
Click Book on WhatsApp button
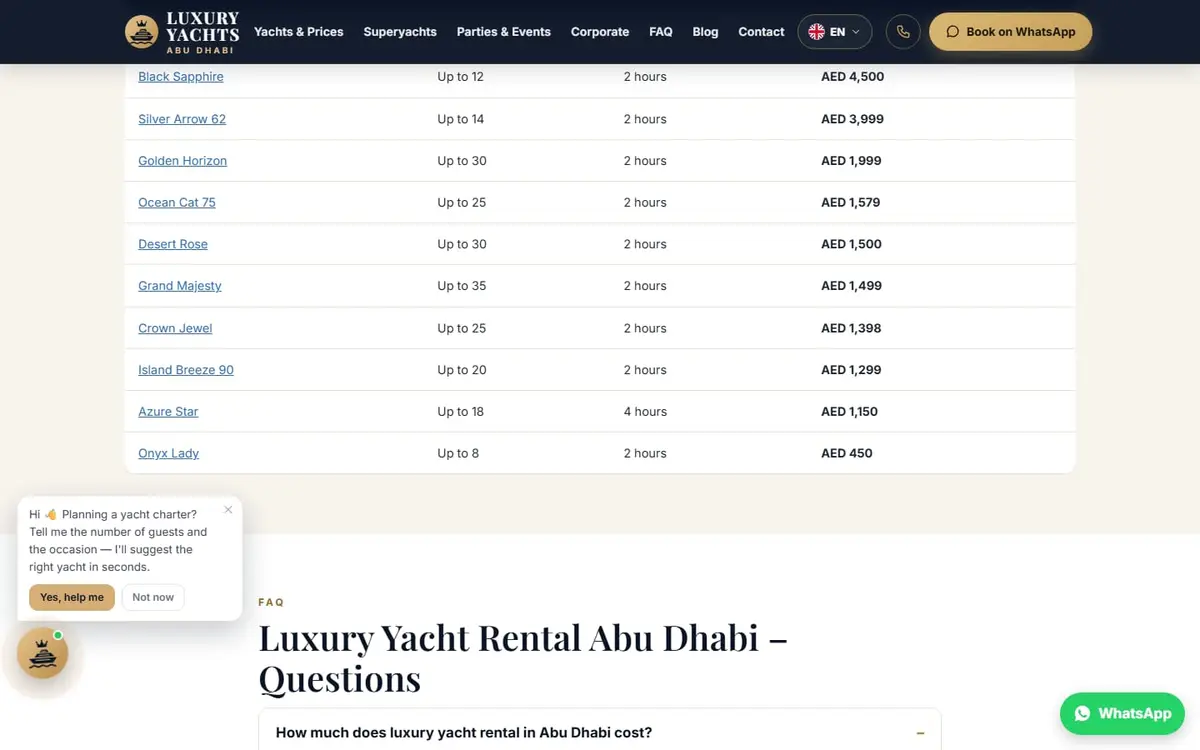[1011, 32]
